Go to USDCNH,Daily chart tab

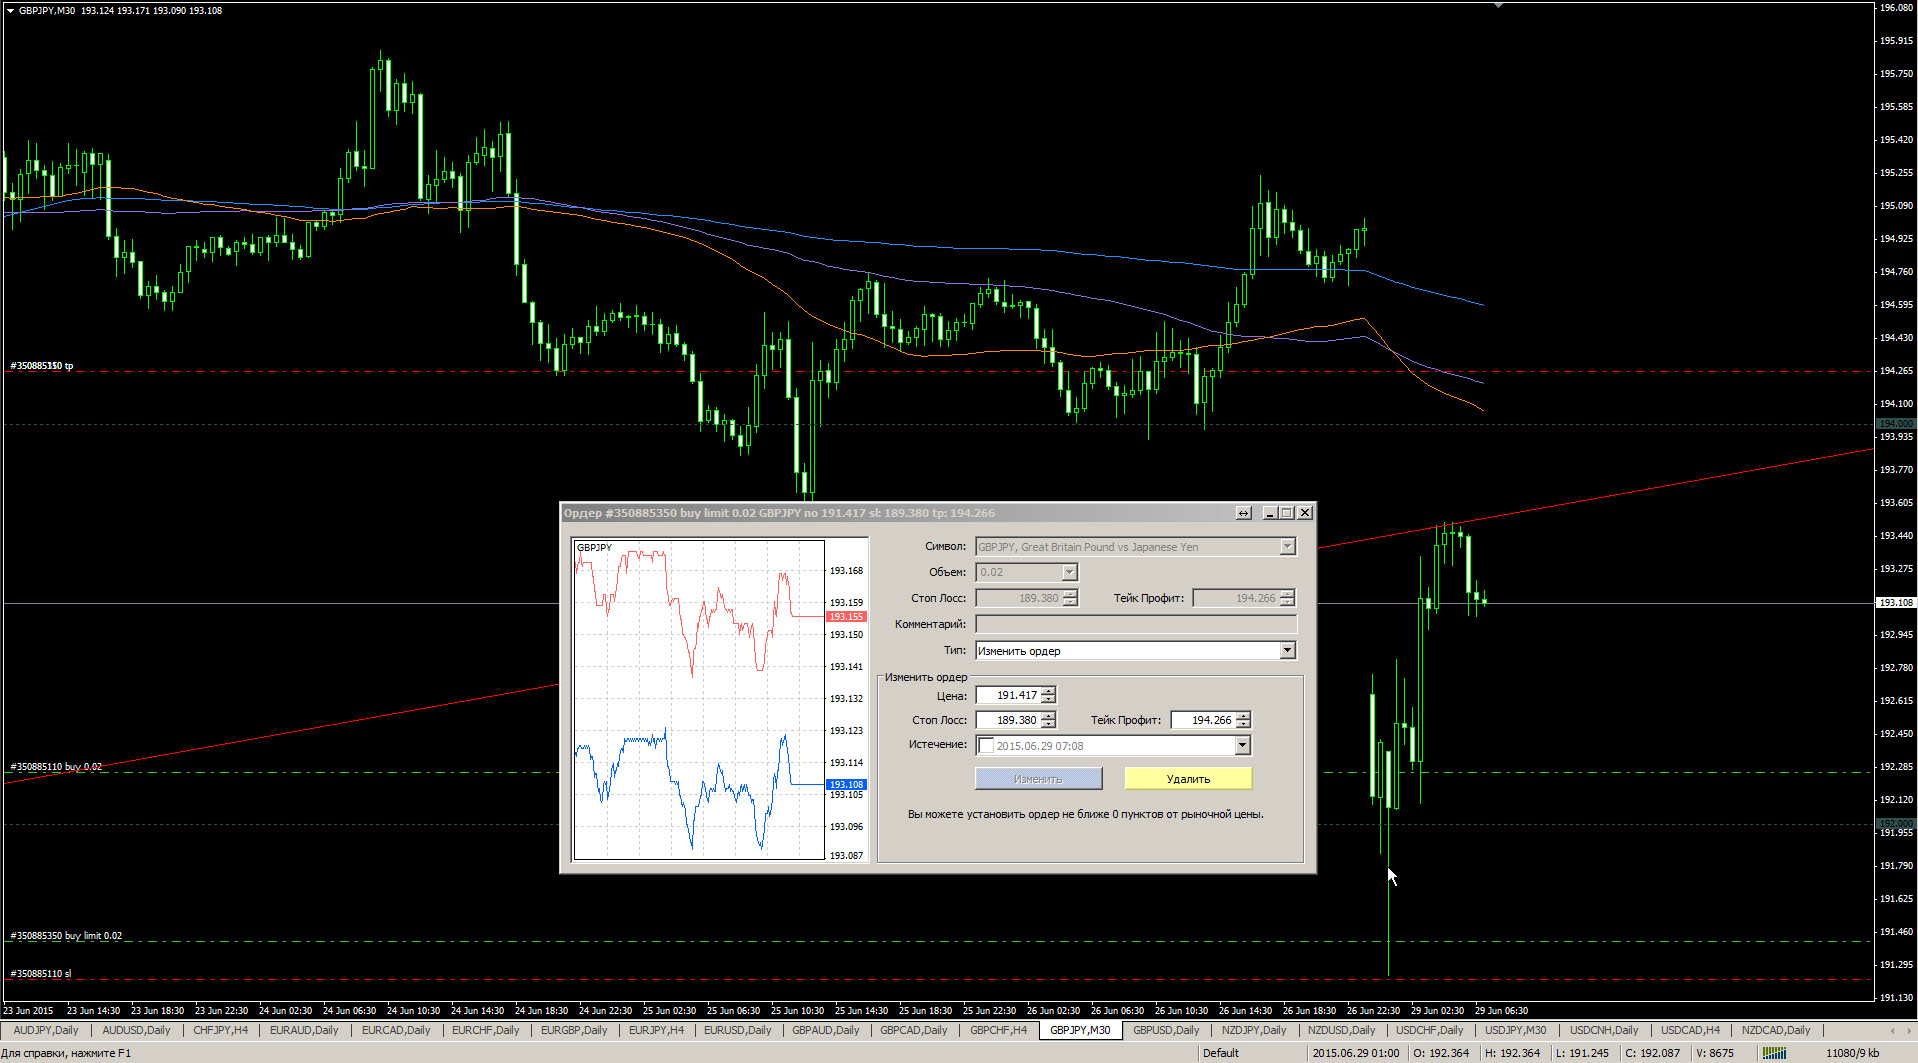[1603, 1030]
